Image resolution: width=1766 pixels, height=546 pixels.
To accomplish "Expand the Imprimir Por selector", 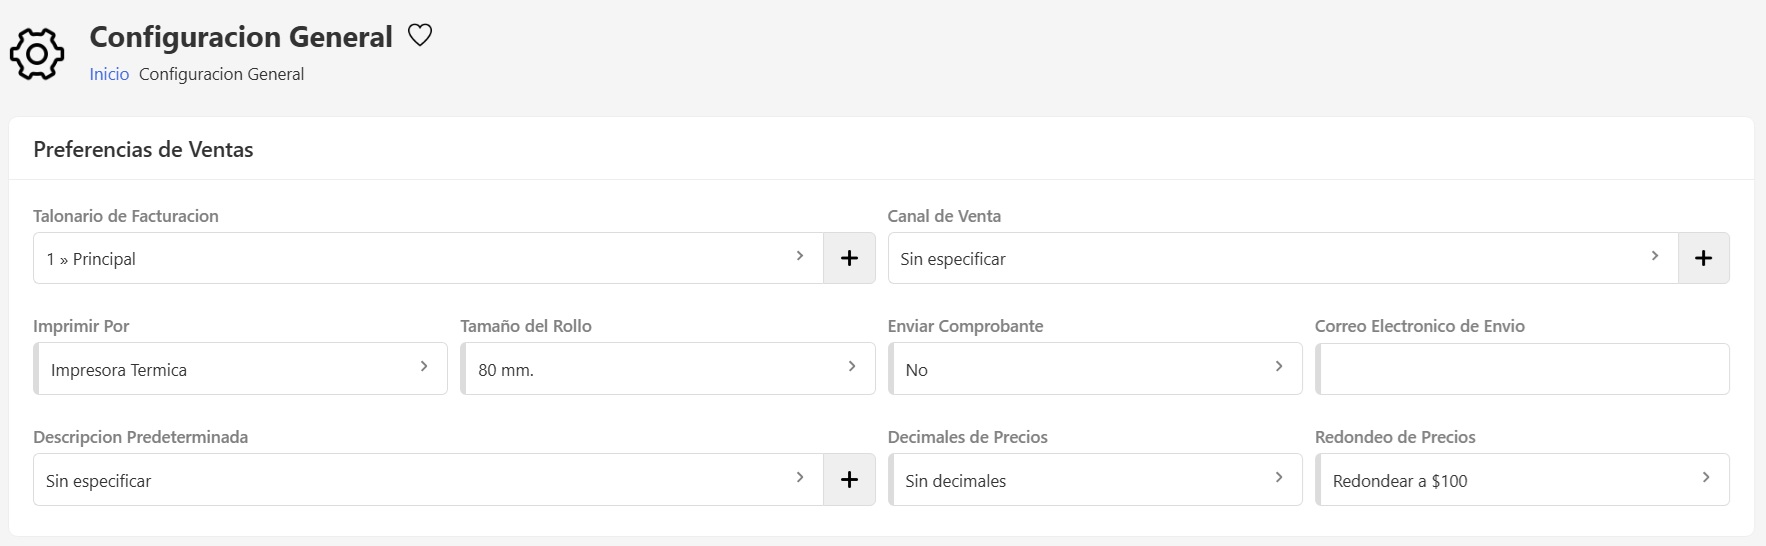I will pos(240,369).
